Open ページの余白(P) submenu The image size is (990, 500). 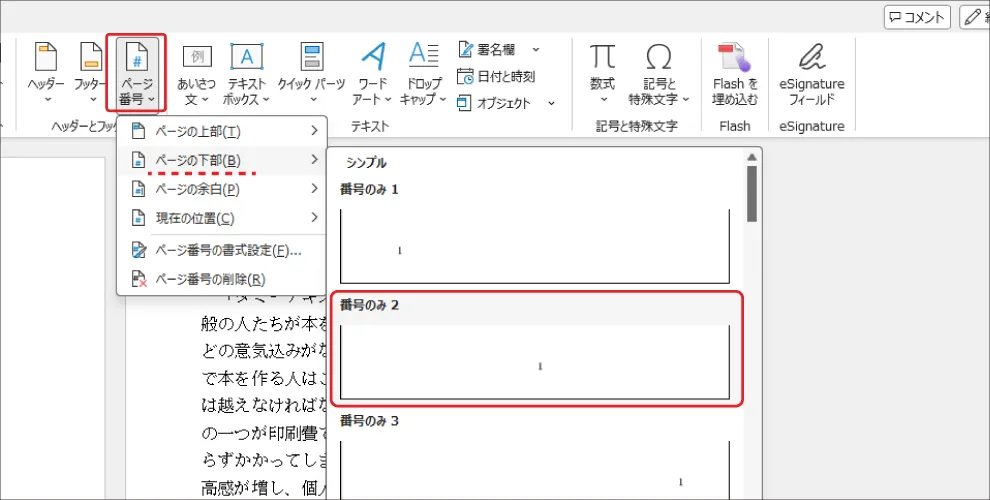point(222,189)
